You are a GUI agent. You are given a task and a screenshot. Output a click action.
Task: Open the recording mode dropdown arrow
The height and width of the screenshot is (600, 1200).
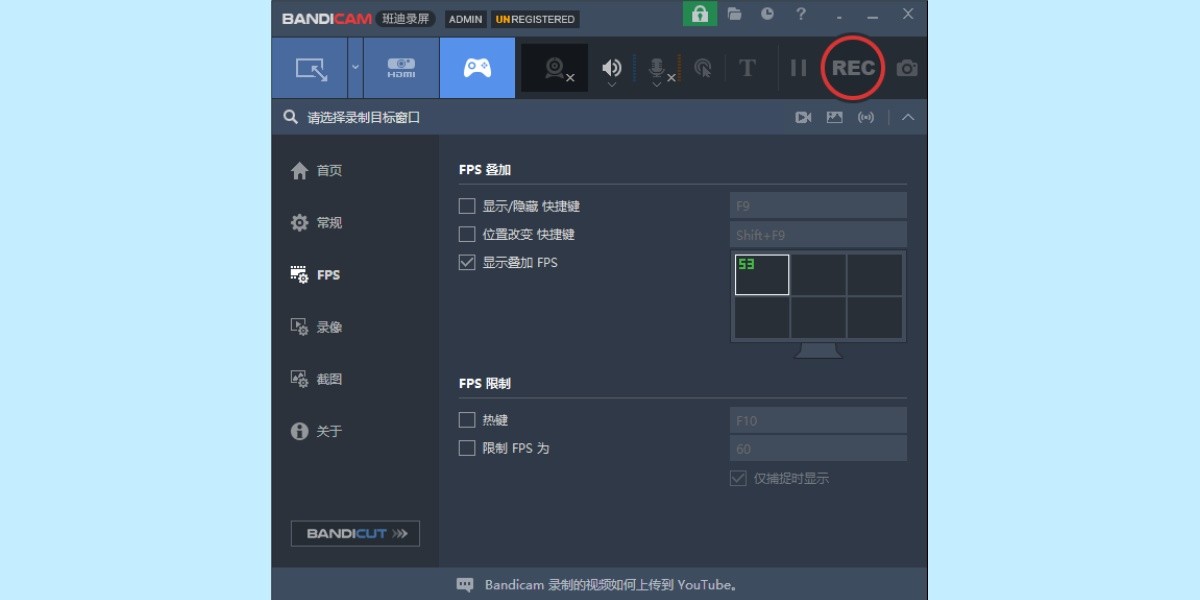(355, 67)
